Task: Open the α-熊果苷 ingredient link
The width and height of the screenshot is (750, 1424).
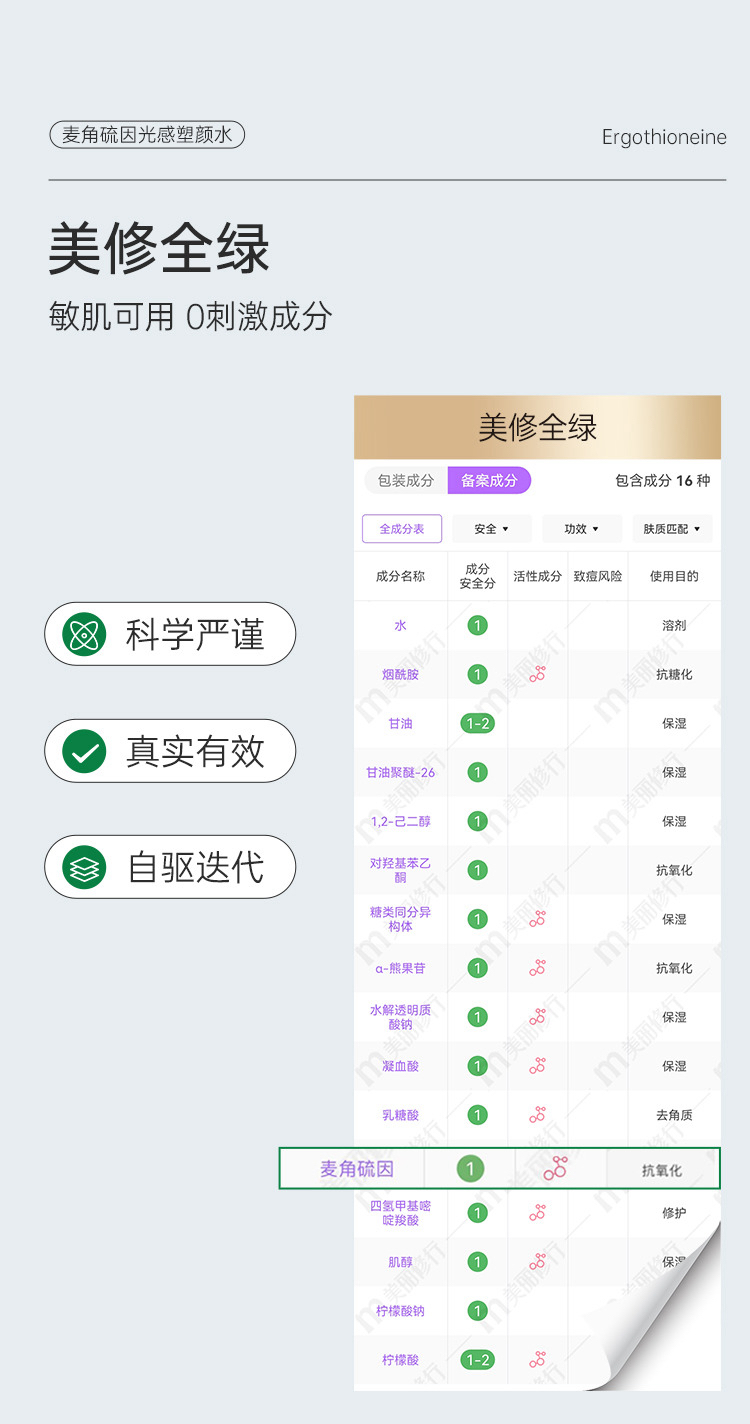Action: 400,968
